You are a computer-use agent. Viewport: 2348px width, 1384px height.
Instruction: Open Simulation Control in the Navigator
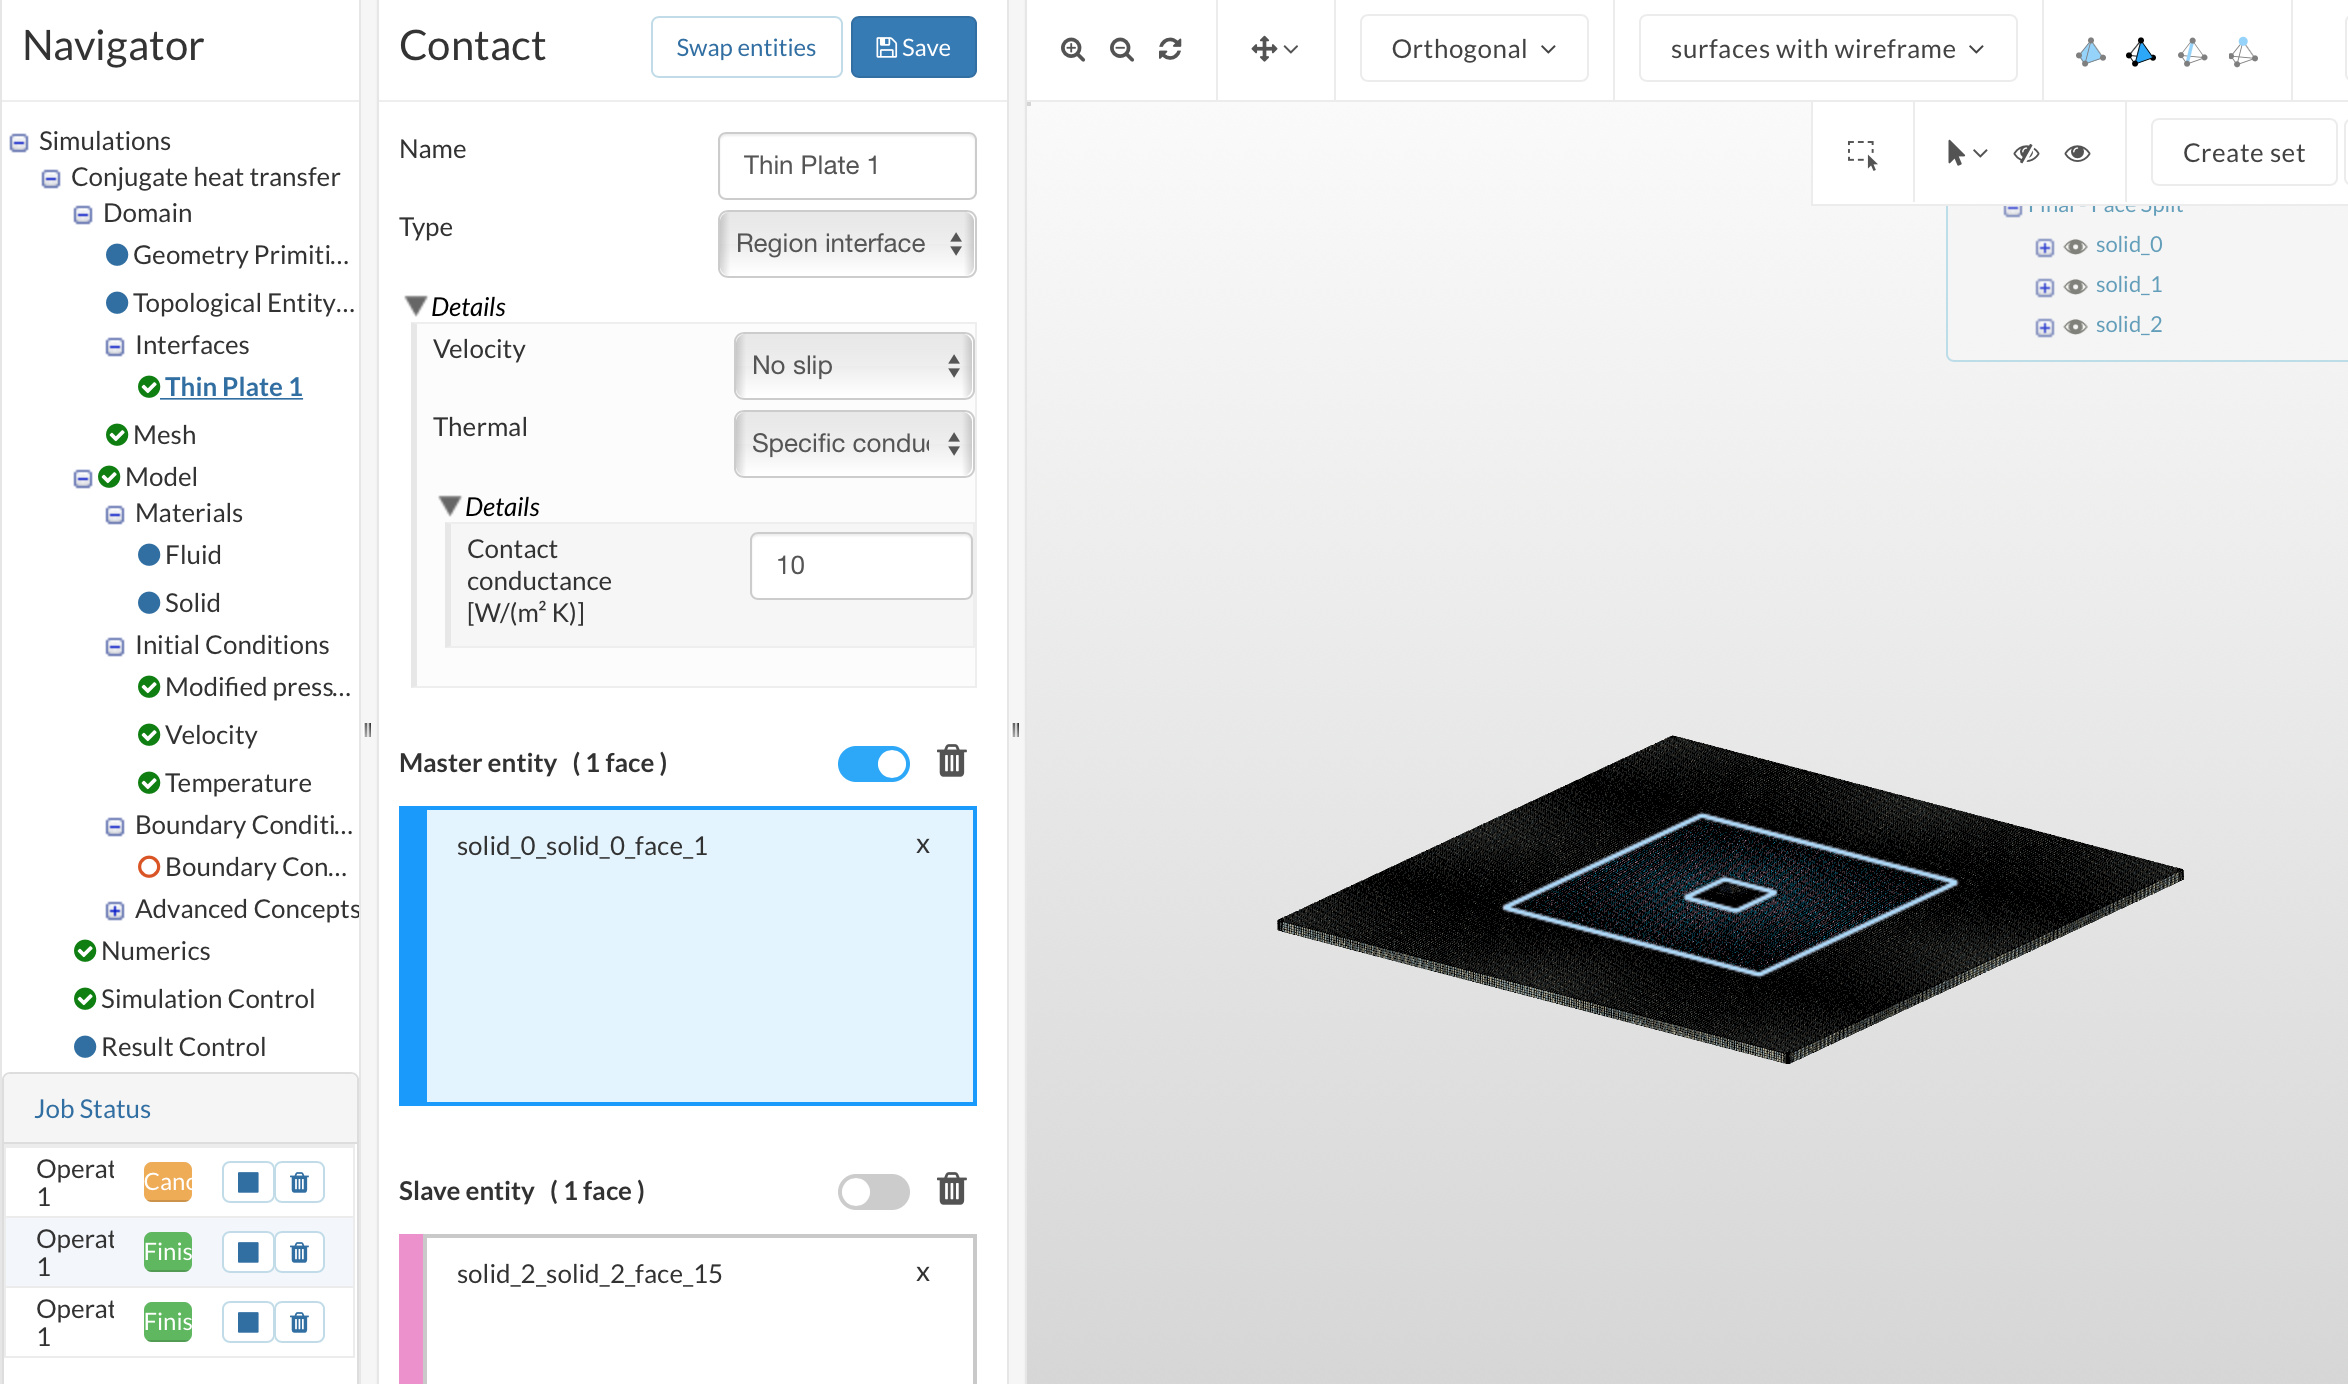coord(207,998)
